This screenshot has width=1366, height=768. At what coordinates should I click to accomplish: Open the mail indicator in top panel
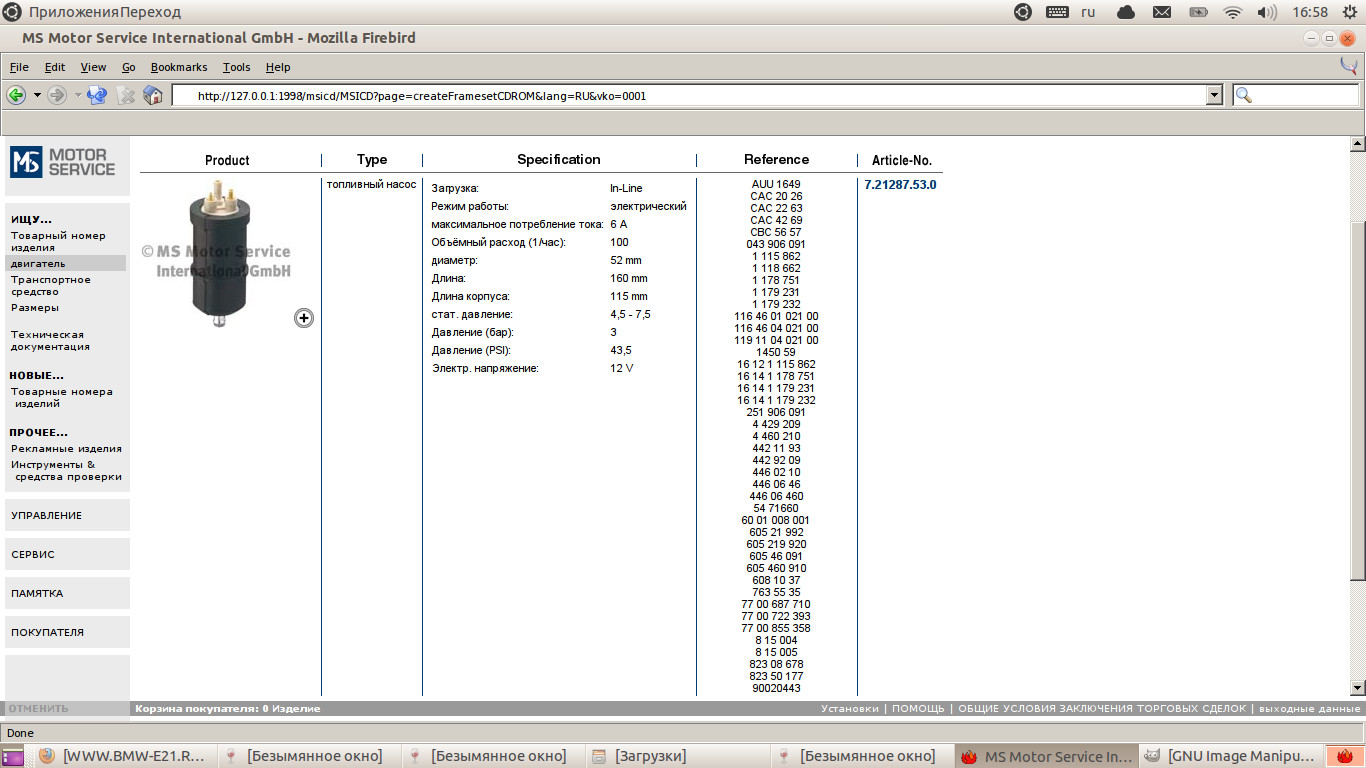tap(1162, 12)
